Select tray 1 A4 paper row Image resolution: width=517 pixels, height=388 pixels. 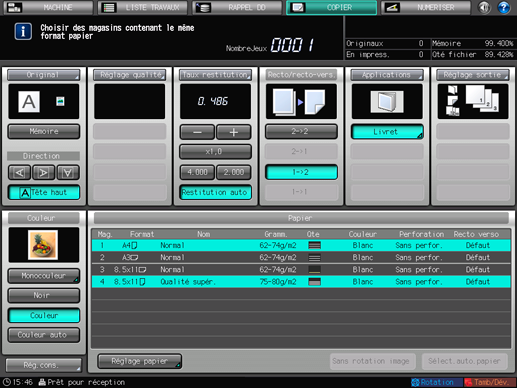tap(301, 245)
